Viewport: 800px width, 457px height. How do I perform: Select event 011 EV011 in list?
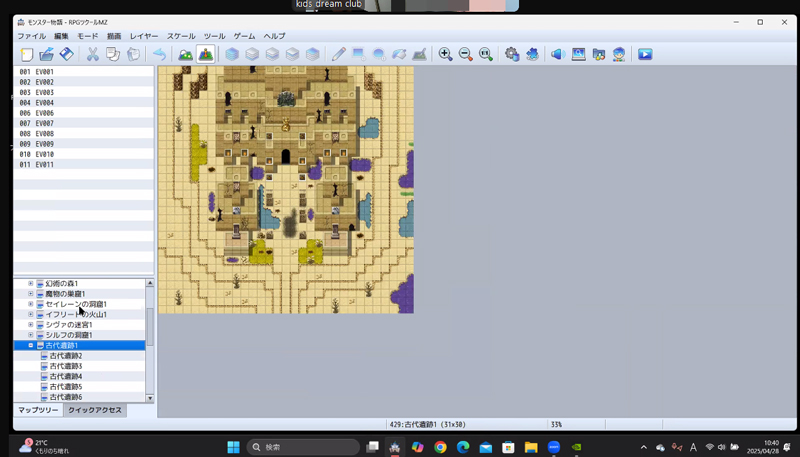84,164
